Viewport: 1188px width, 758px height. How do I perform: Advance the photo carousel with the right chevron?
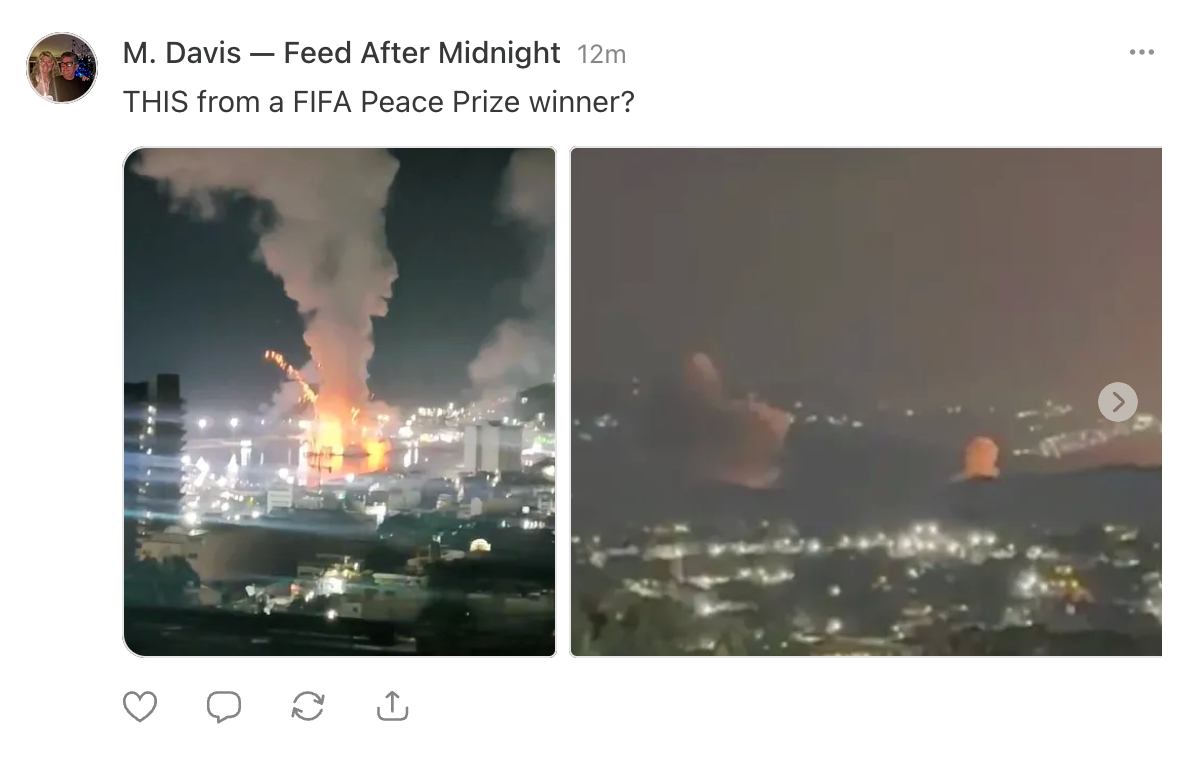coord(1117,402)
